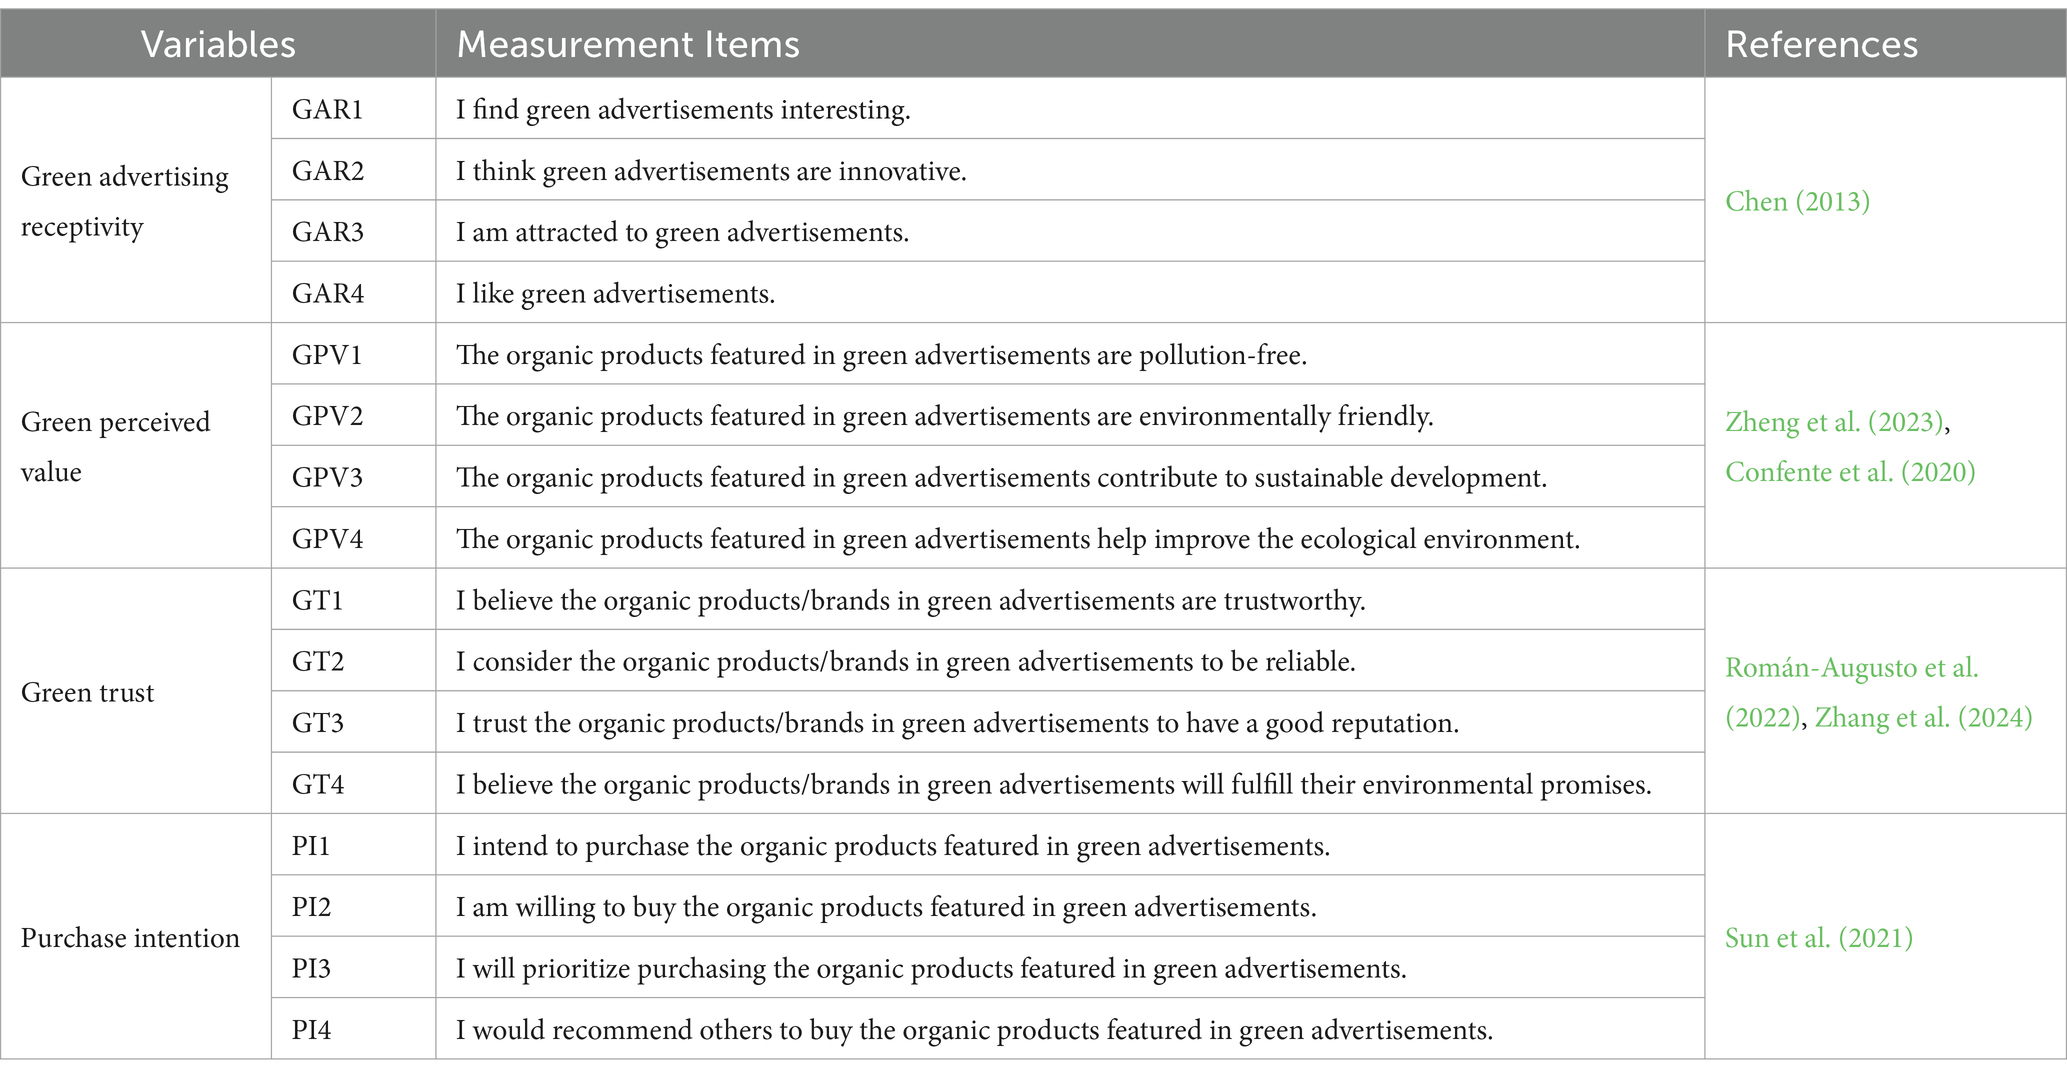Follow the Confente et al. (2020) reference

tap(1850, 472)
